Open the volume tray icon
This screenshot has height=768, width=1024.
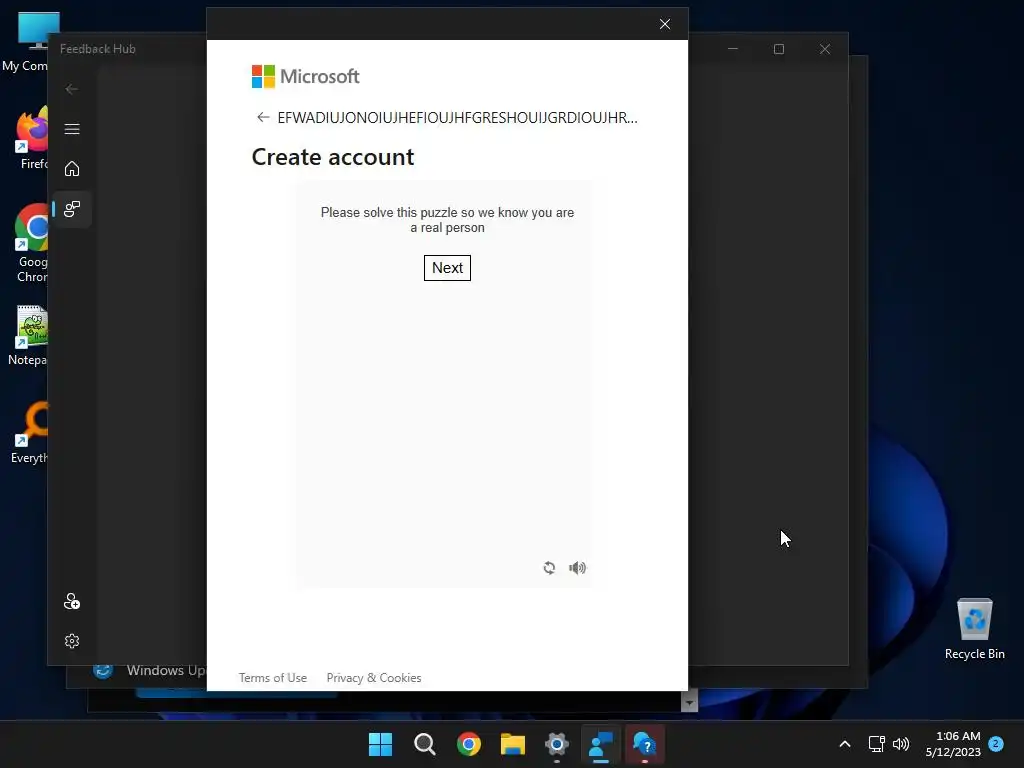(901, 744)
